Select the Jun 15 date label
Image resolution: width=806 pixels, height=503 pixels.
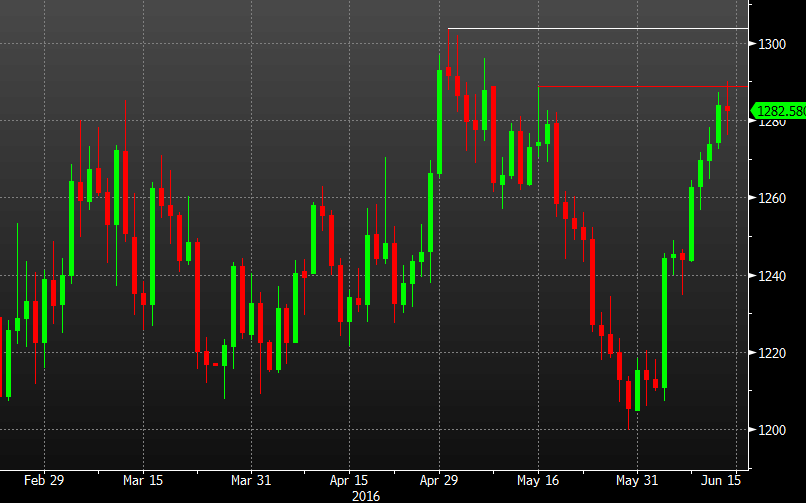click(721, 480)
